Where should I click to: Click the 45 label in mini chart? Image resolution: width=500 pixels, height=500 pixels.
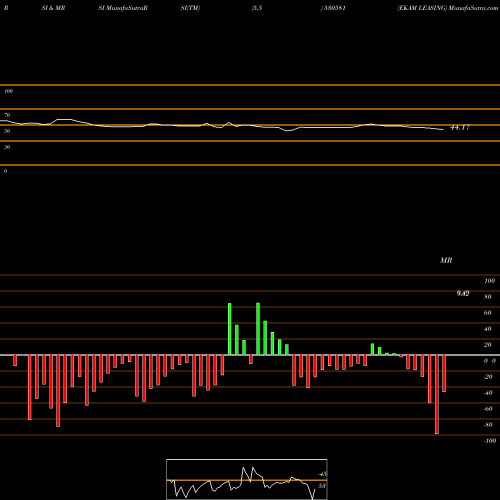322,474
